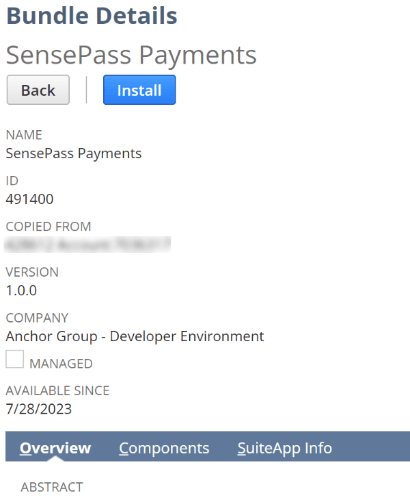Click the large SensePass Payments title
The height and width of the screenshot is (500, 410).
coord(131,55)
